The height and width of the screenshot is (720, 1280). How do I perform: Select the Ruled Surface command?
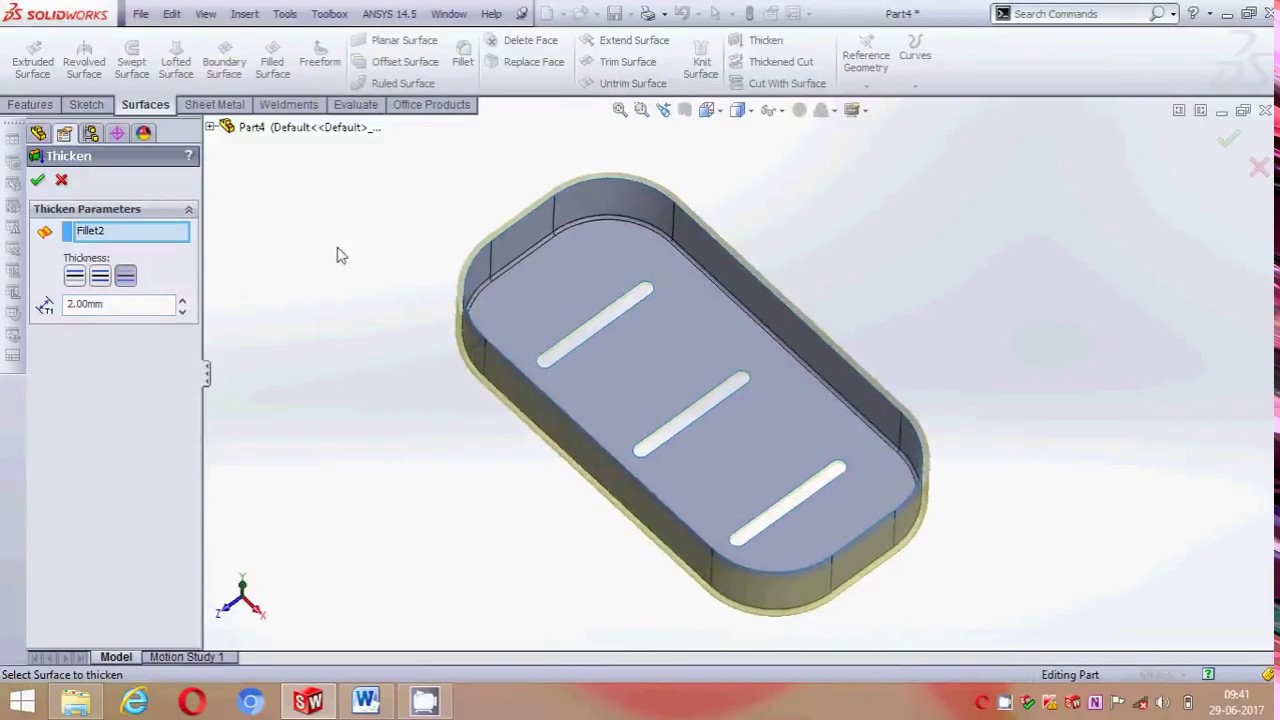[393, 83]
